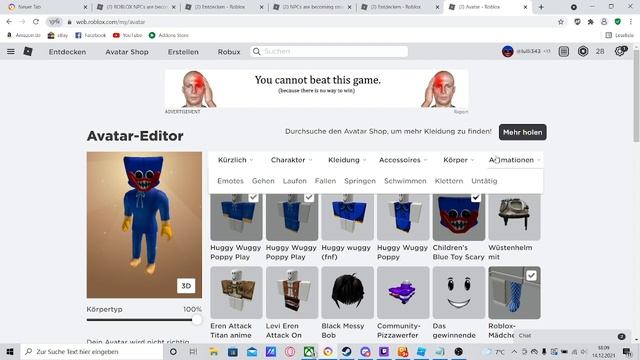Click the Mehr holen button
Image resolution: width=640 pixels, height=360 pixels.
coord(522,132)
